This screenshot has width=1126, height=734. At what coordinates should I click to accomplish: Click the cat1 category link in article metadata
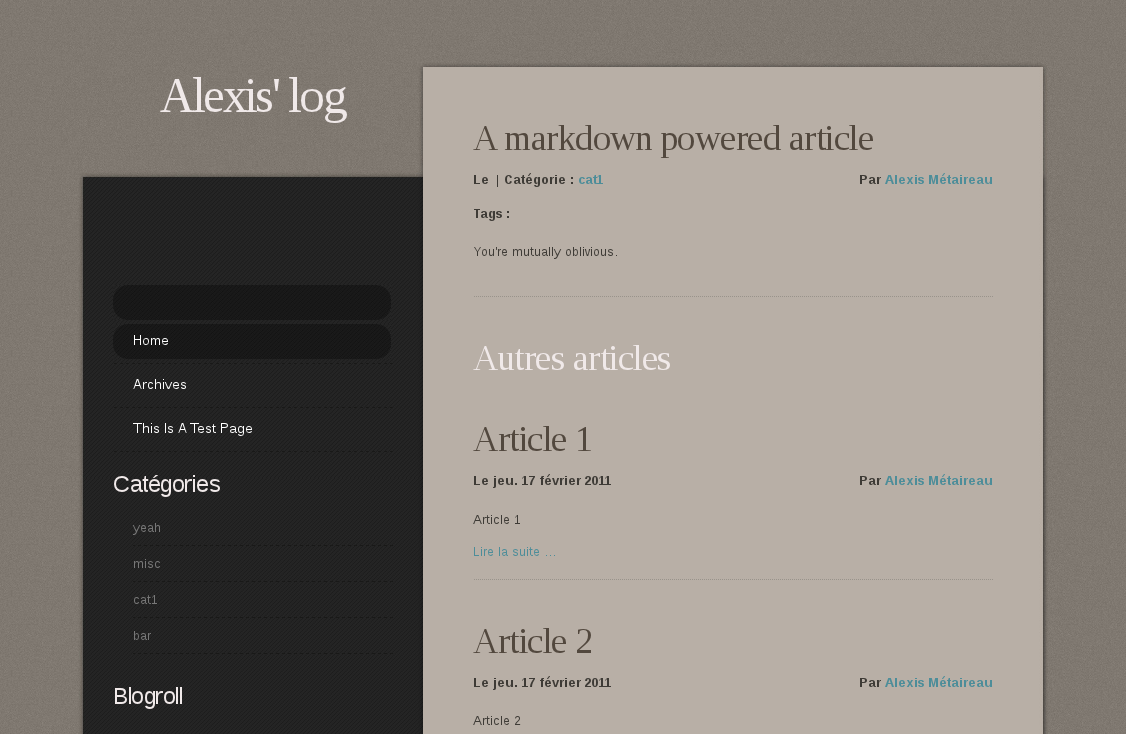(x=590, y=180)
